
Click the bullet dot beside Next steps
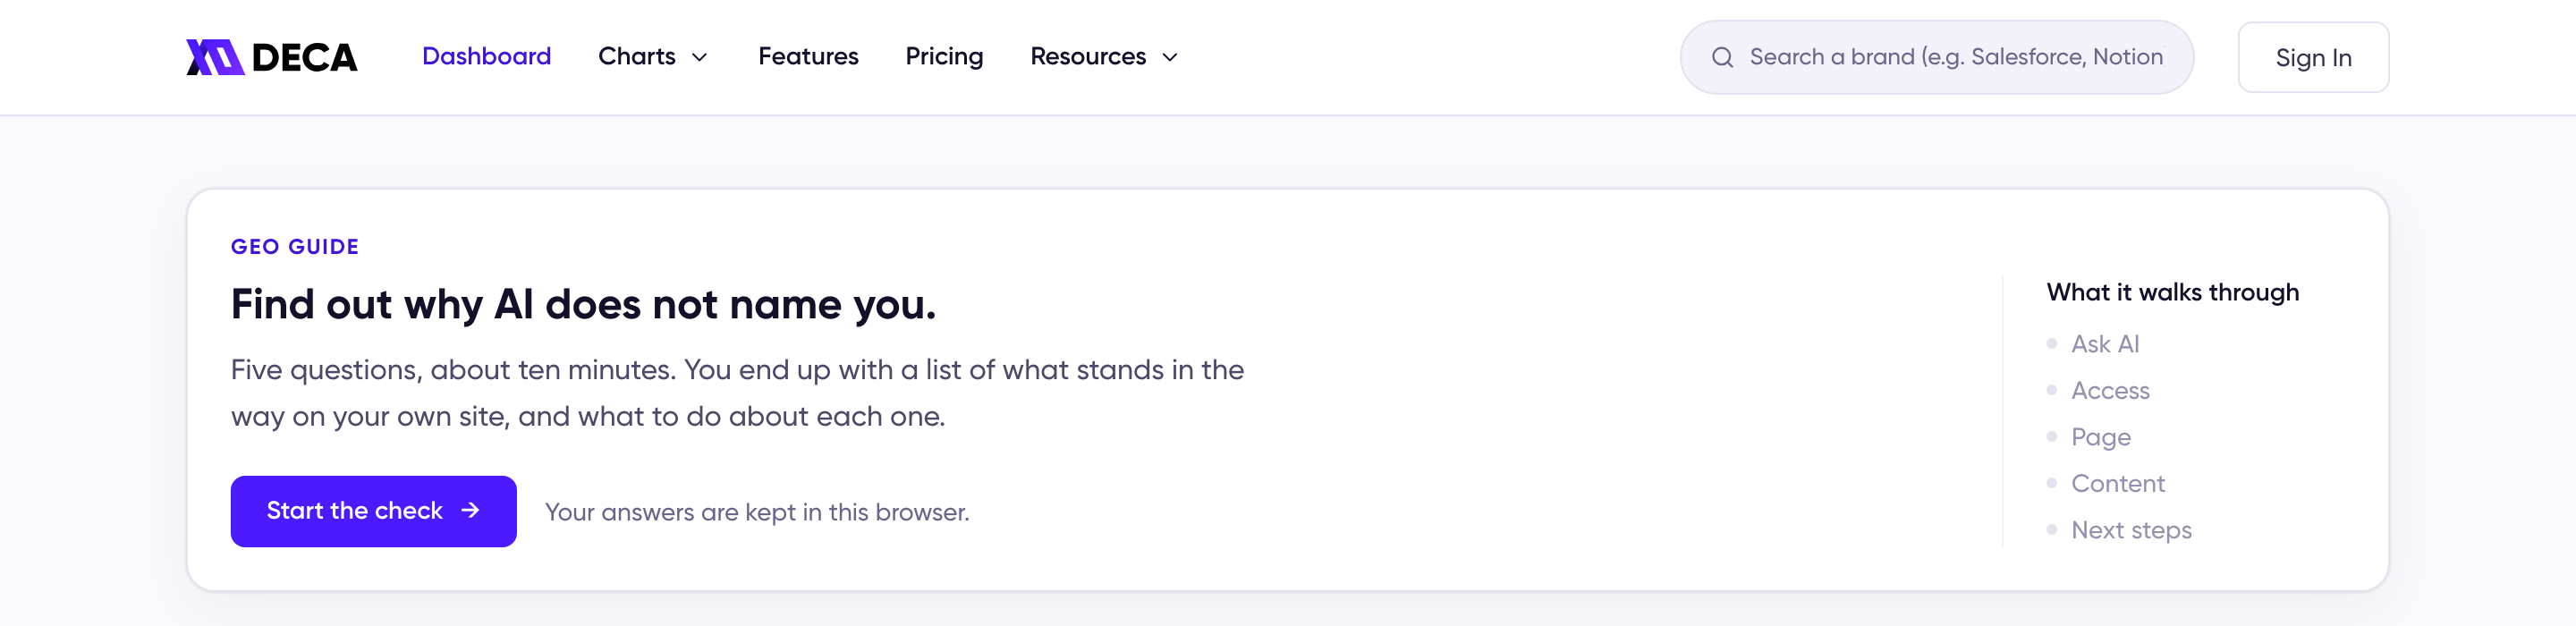coord(2052,529)
